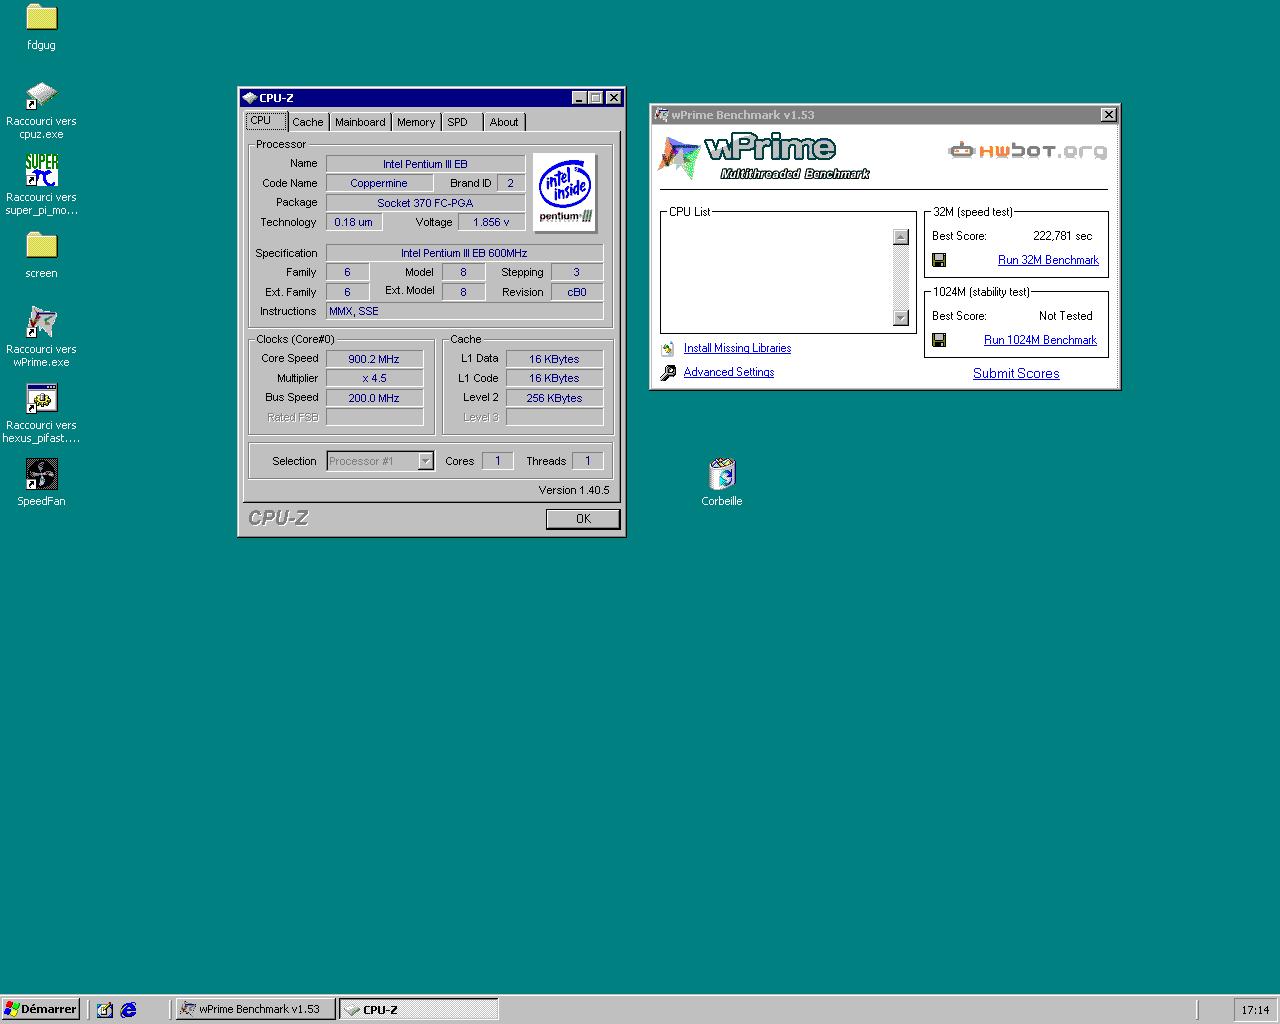The width and height of the screenshot is (1280, 1024).
Task: Switch to the Memory tab
Action: coord(416,122)
